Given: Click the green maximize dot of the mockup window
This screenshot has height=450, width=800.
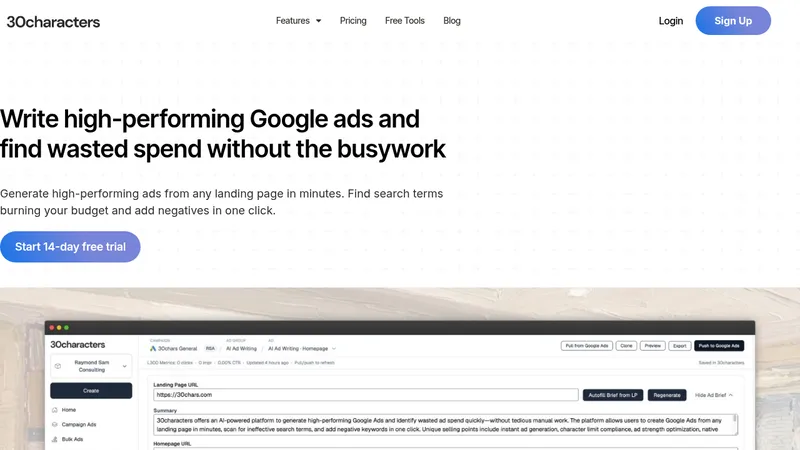Looking at the screenshot, I should [x=66, y=328].
